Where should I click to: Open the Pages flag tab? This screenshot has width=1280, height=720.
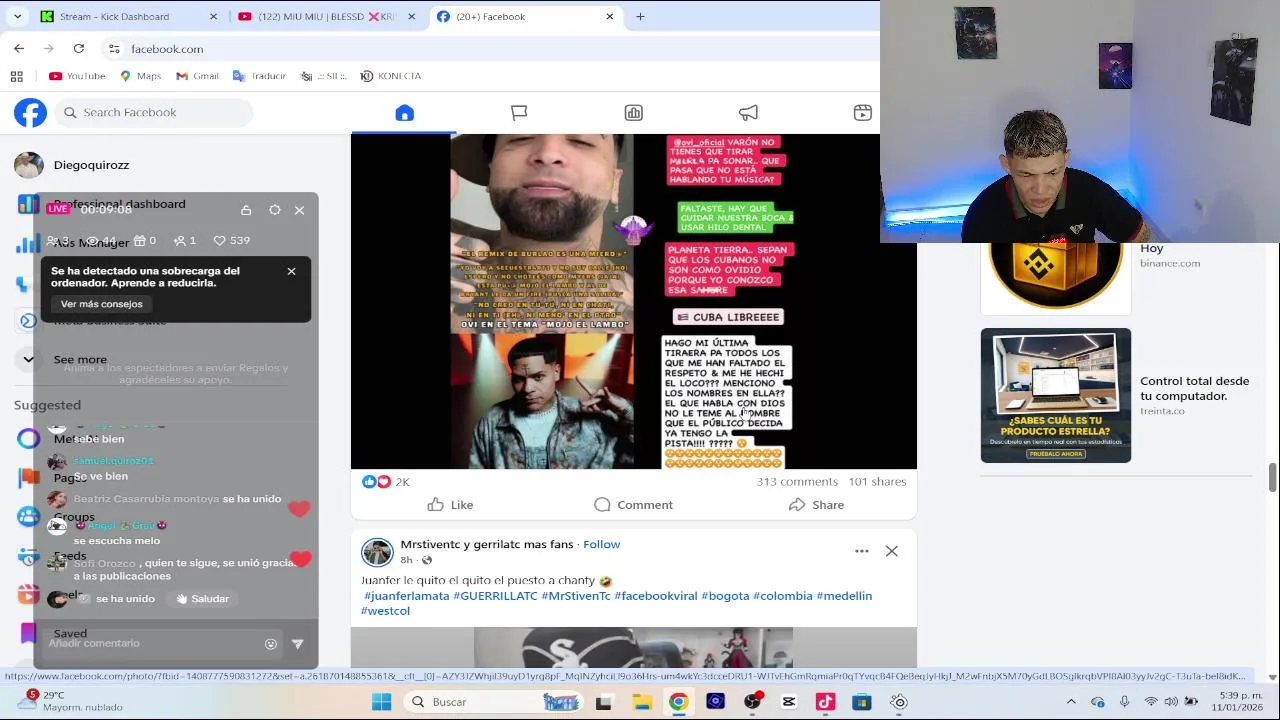519,113
